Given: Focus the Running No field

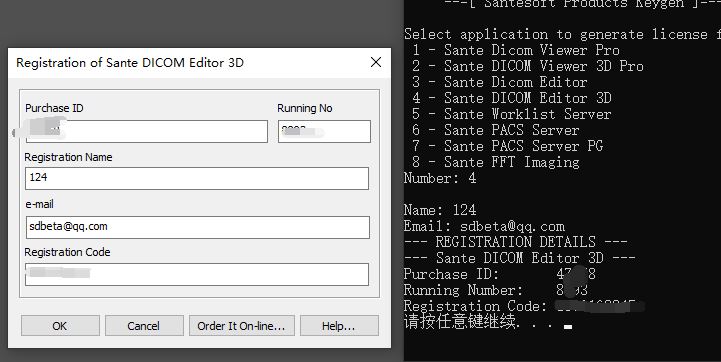Looking at the screenshot, I should click(324, 132).
